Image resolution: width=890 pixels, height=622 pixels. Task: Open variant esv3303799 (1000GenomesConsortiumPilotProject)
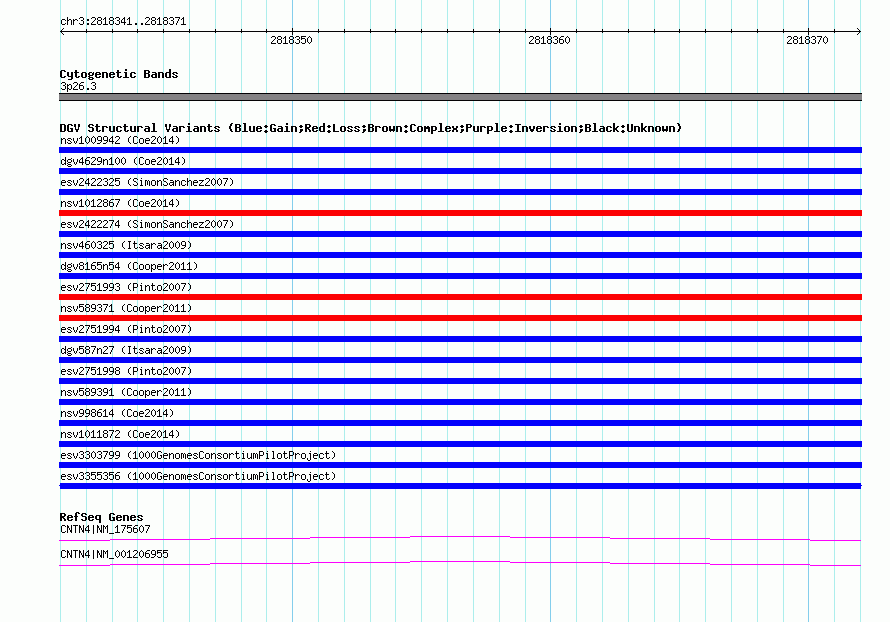pos(198,455)
